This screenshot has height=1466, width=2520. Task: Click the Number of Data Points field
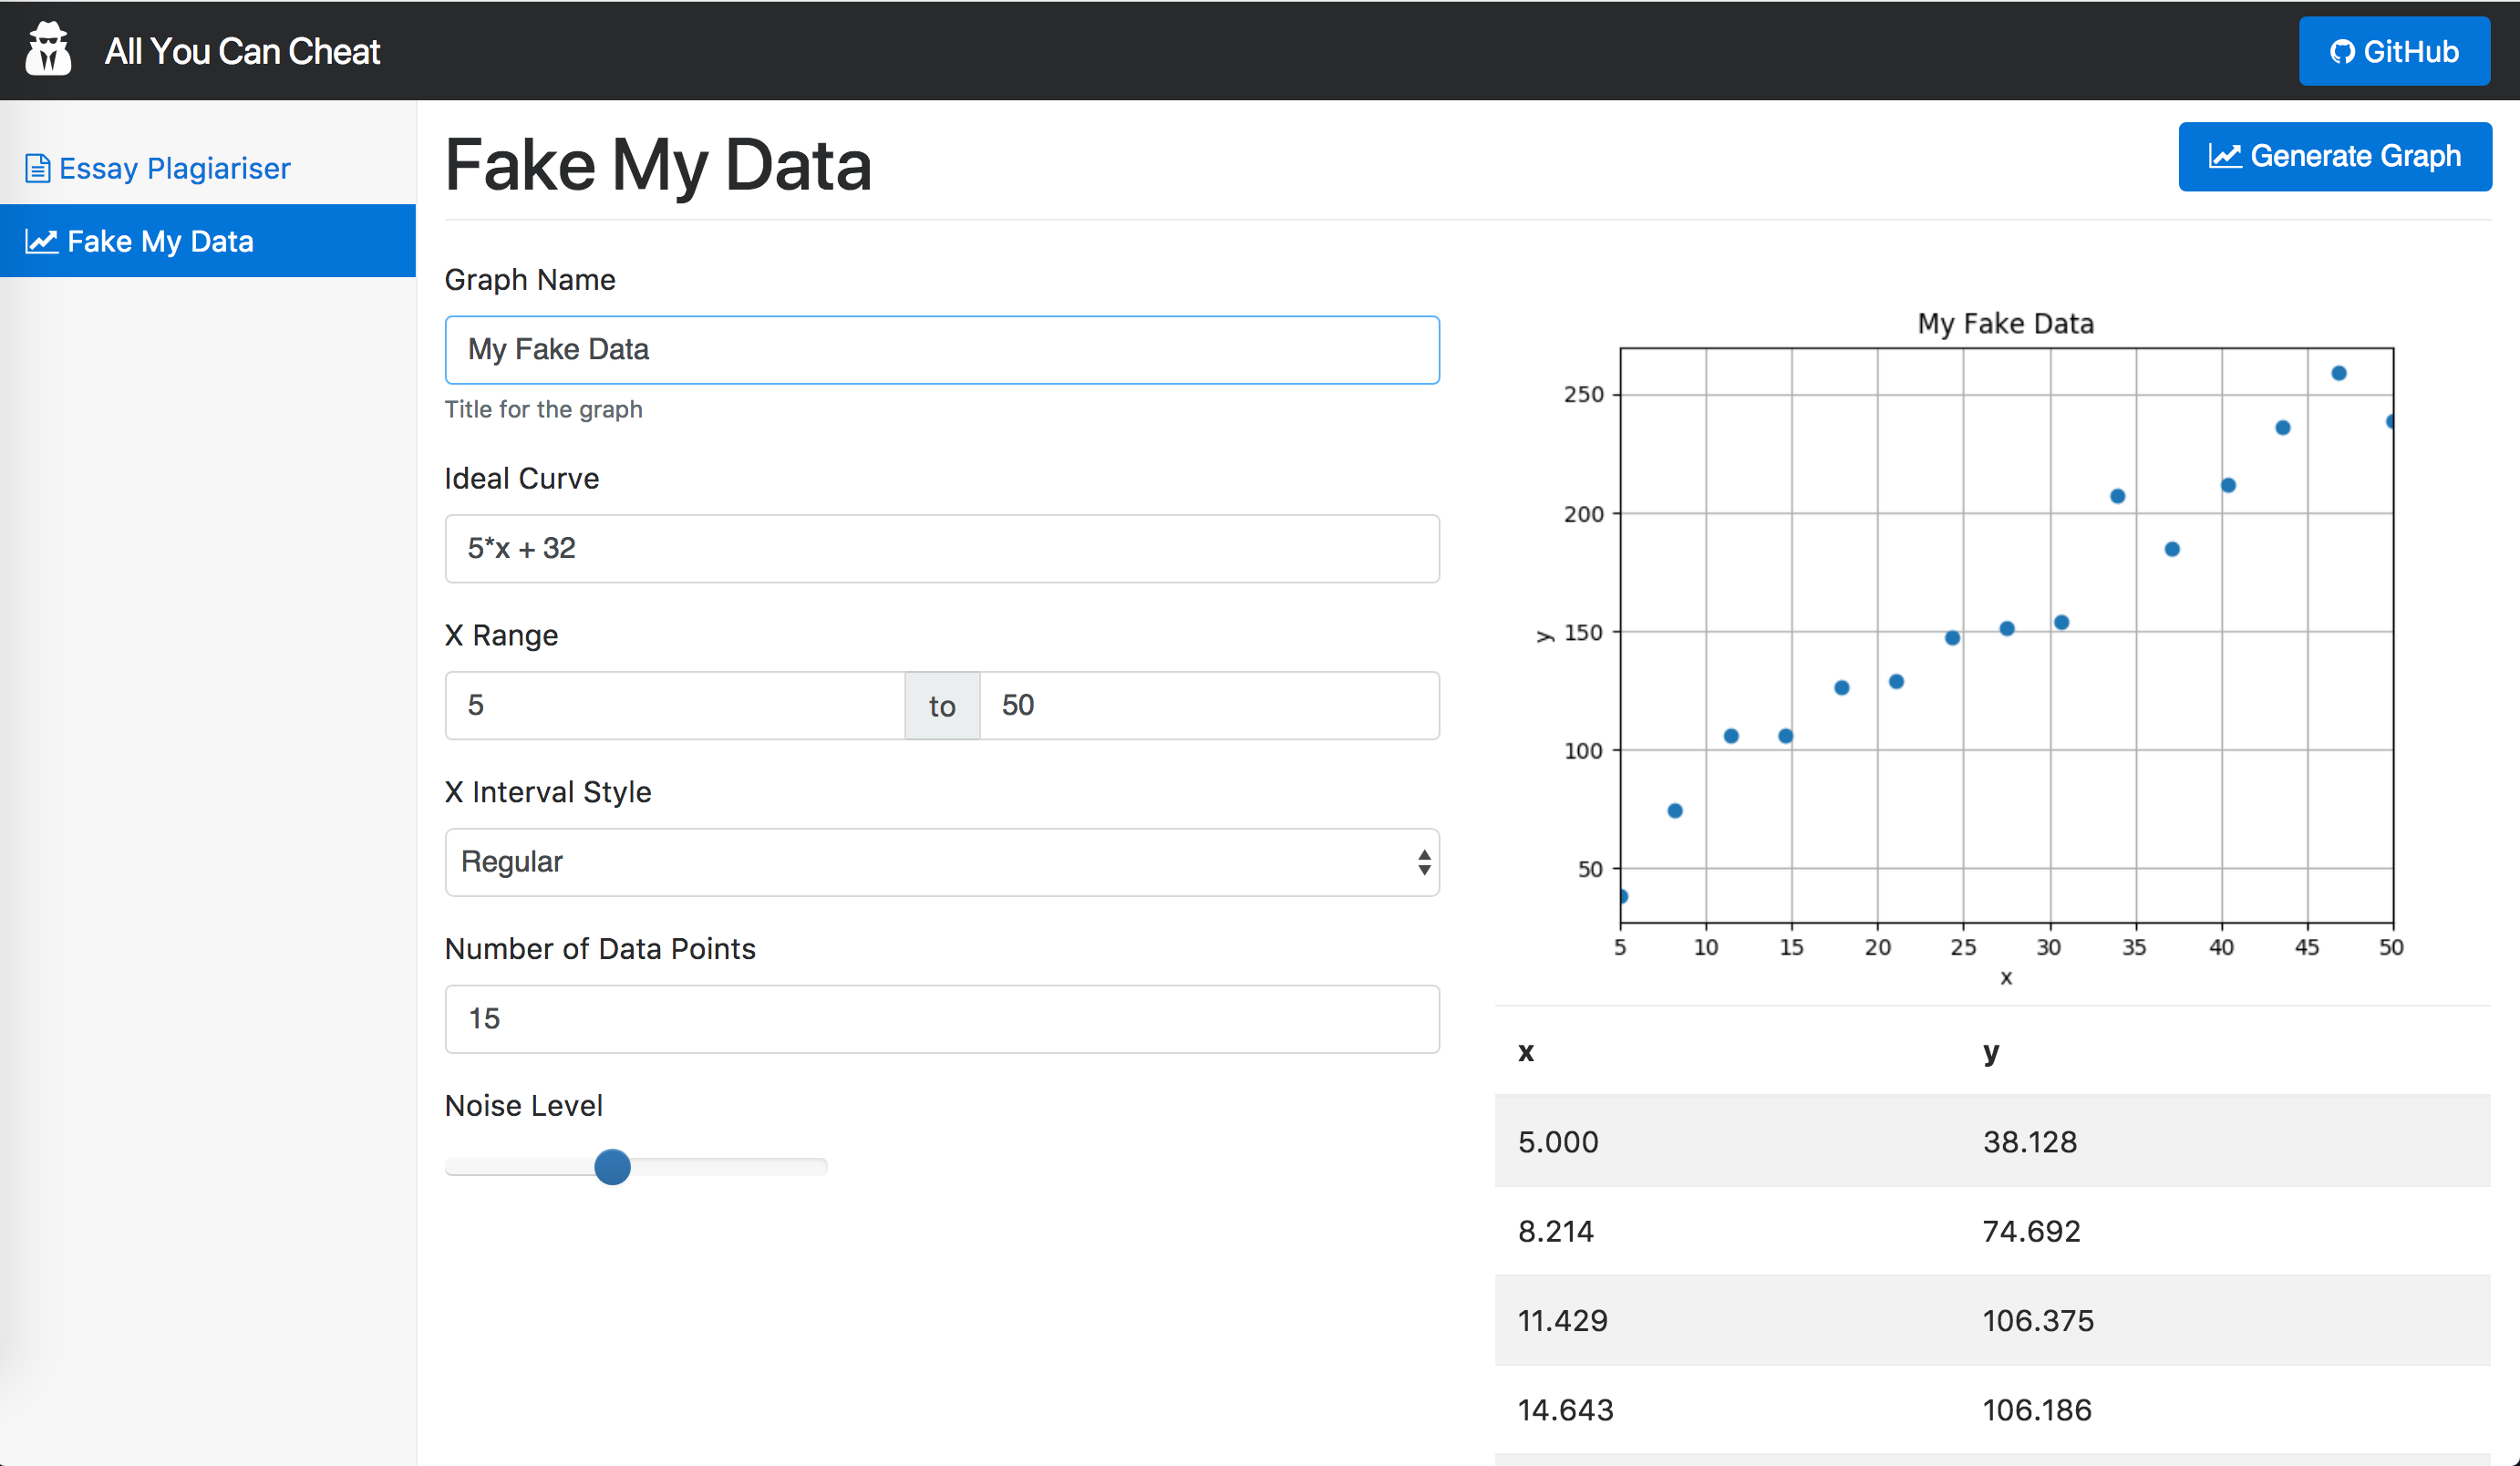click(x=941, y=1018)
